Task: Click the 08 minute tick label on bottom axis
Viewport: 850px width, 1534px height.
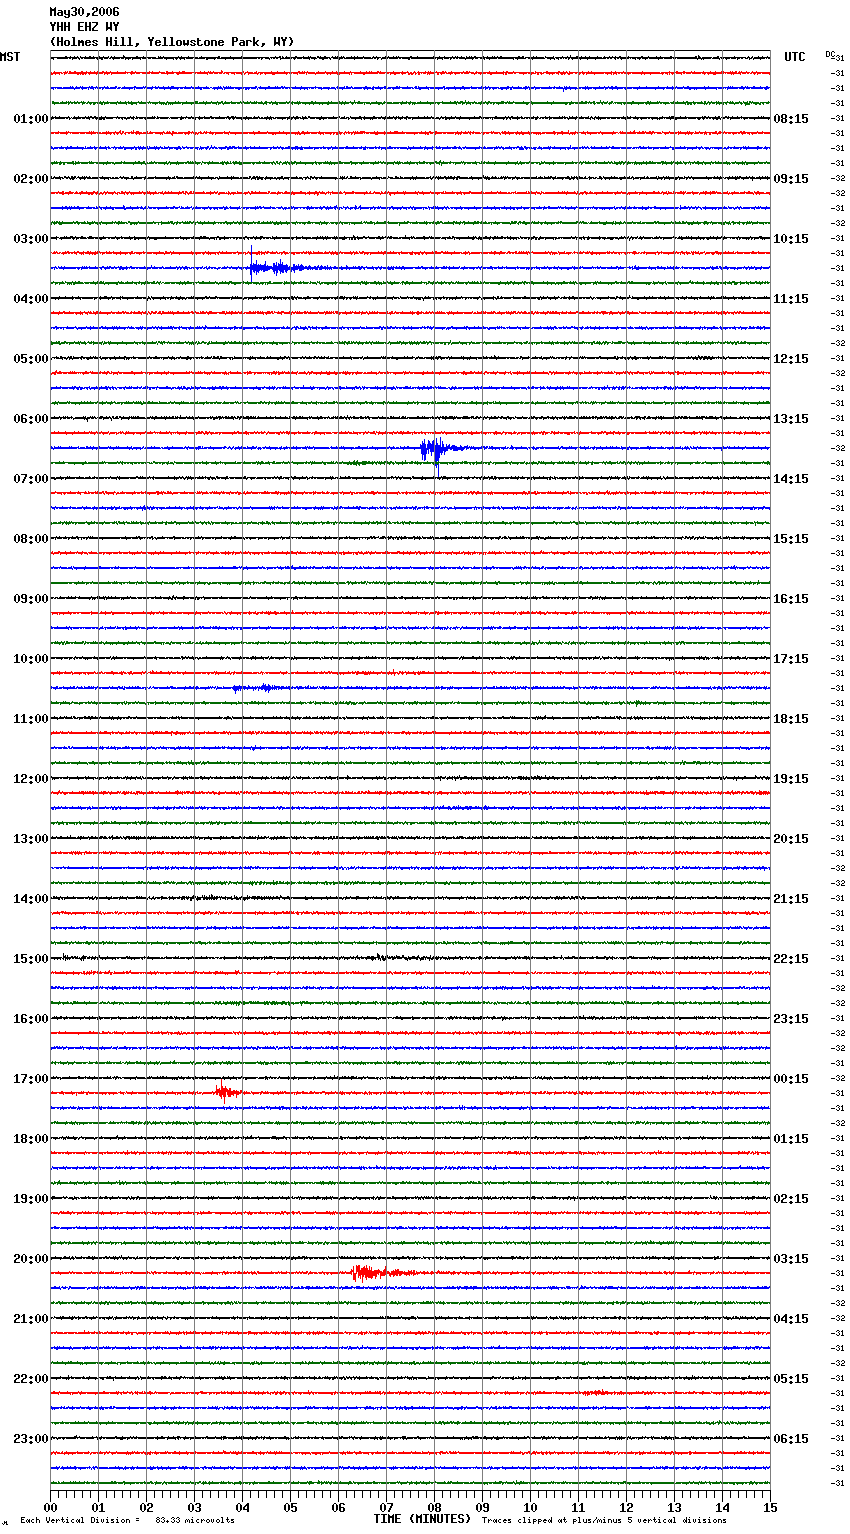Action: (x=434, y=1507)
